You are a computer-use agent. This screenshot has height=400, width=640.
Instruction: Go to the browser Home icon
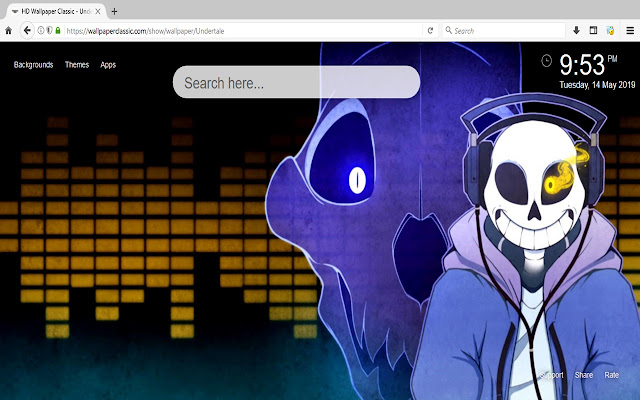coord(8,31)
